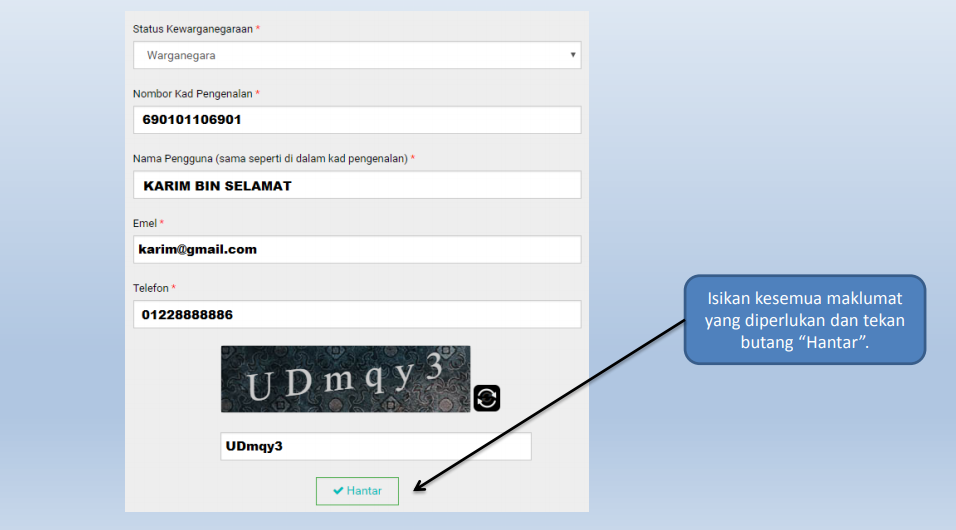Click the Emel label text

[145, 223]
